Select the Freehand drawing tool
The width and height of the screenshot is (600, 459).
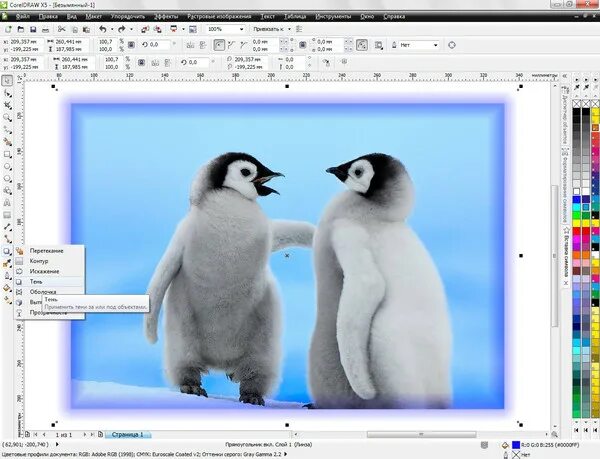click(7, 130)
